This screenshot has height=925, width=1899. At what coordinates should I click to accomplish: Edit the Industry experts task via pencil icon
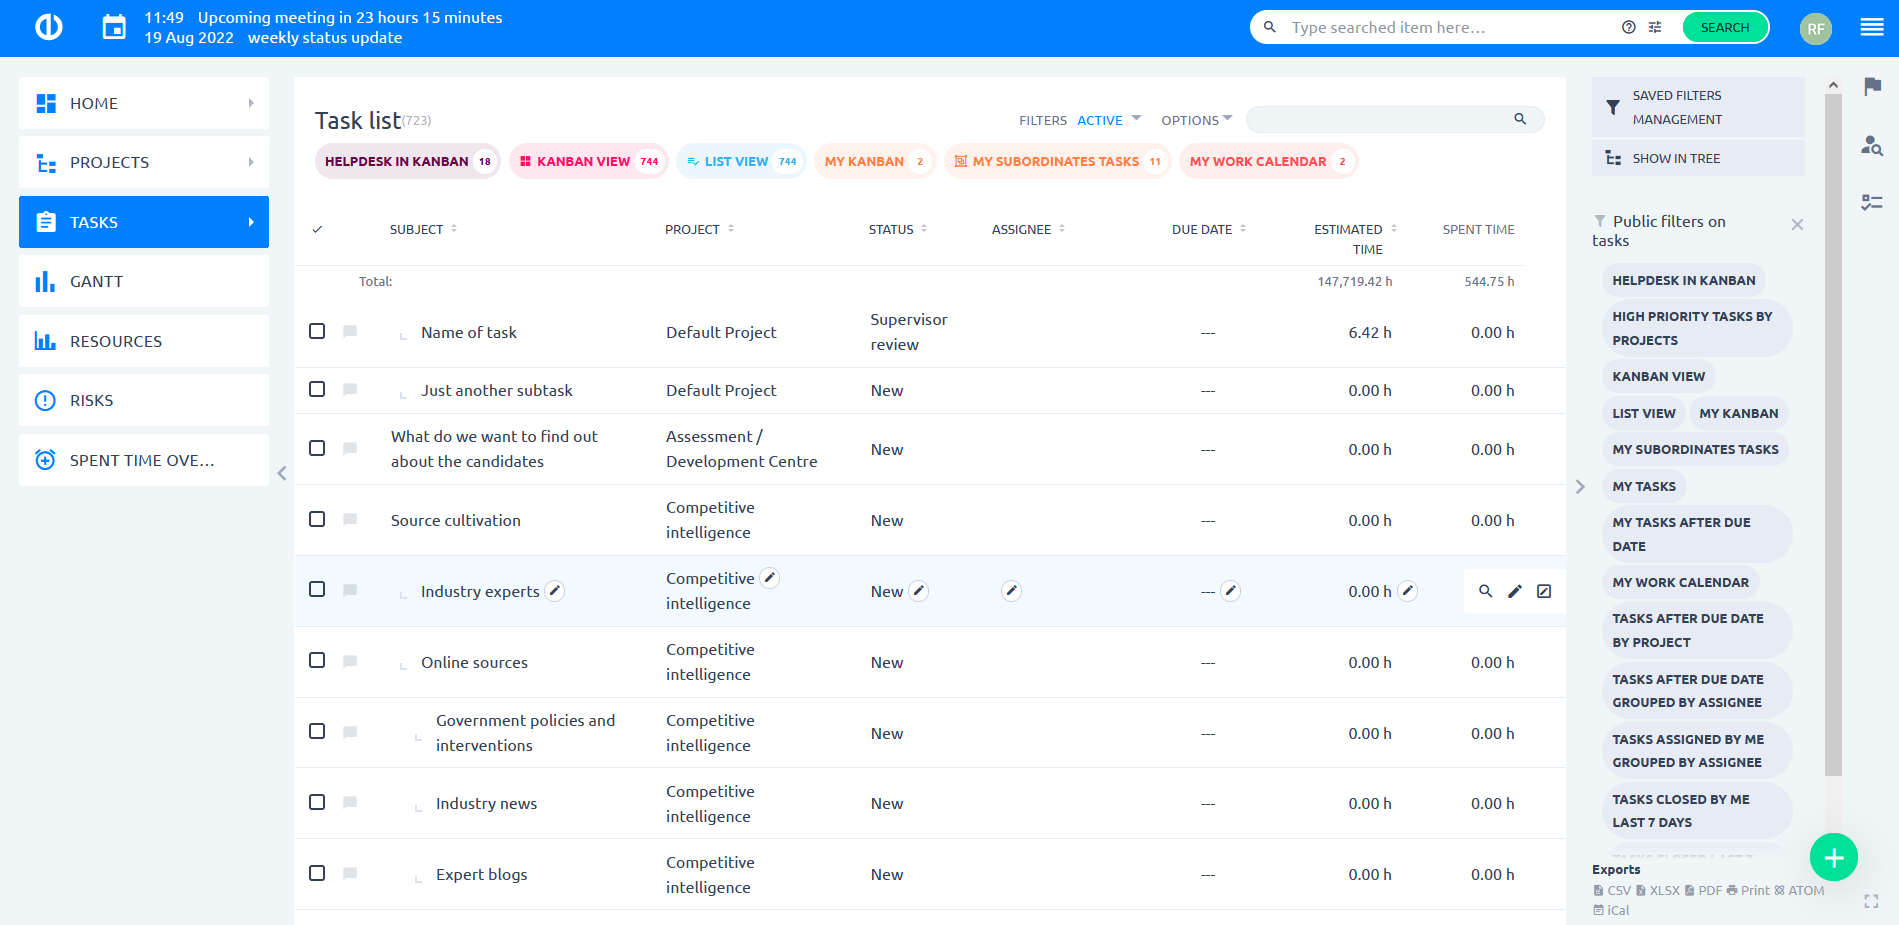coord(1514,591)
